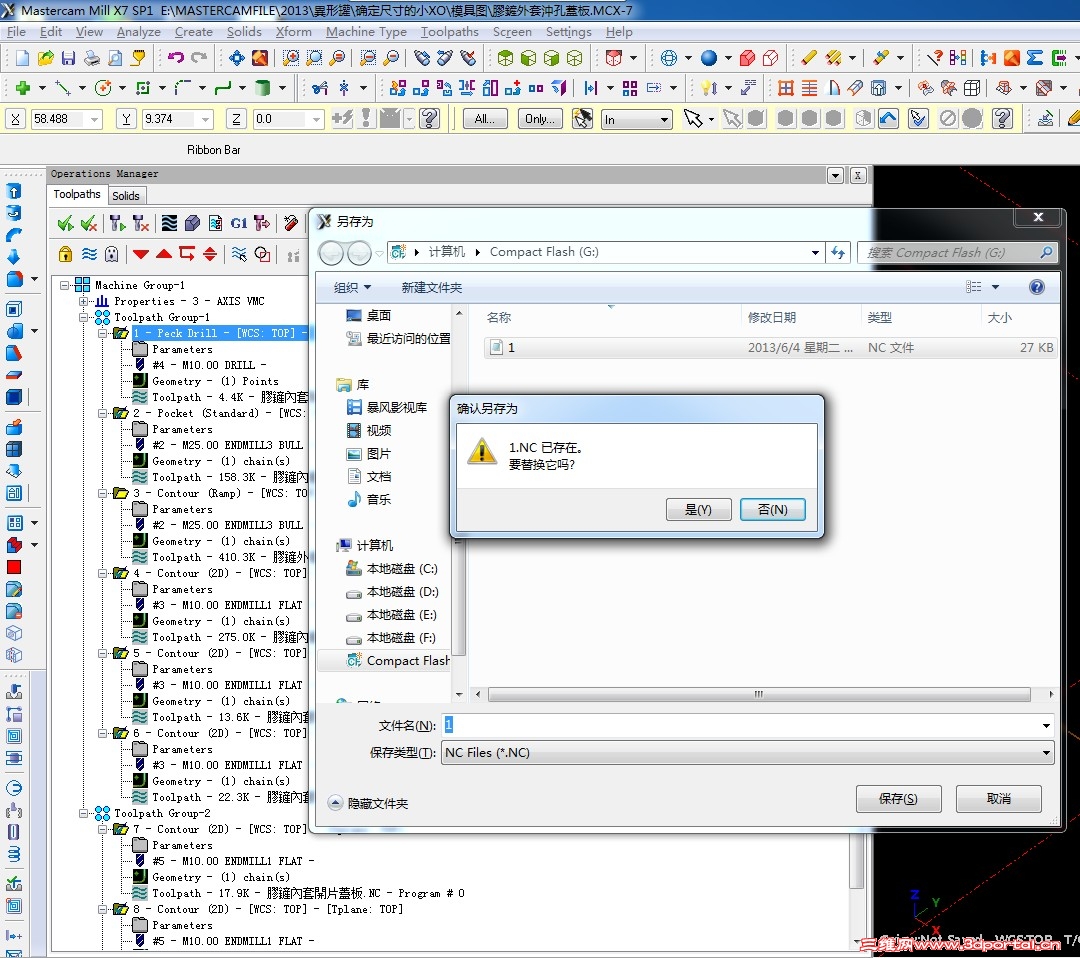The image size is (1080, 958).
Task: Click the Repaint icon next to Fit
Action: click(260, 59)
